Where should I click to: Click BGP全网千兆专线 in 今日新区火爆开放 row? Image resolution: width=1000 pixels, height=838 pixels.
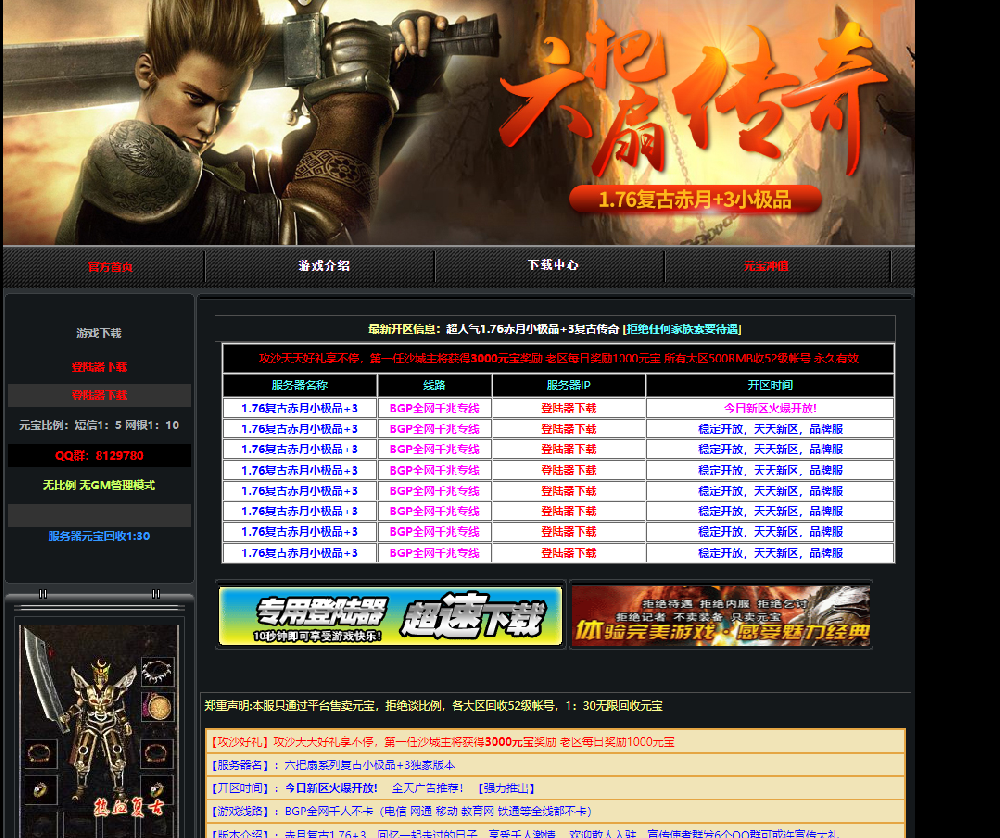434,408
